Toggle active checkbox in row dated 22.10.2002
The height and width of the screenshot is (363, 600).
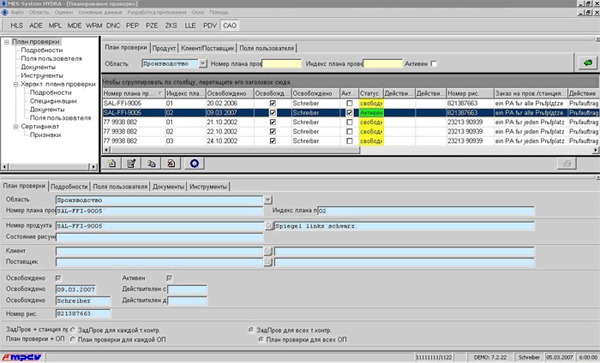[x=349, y=131]
